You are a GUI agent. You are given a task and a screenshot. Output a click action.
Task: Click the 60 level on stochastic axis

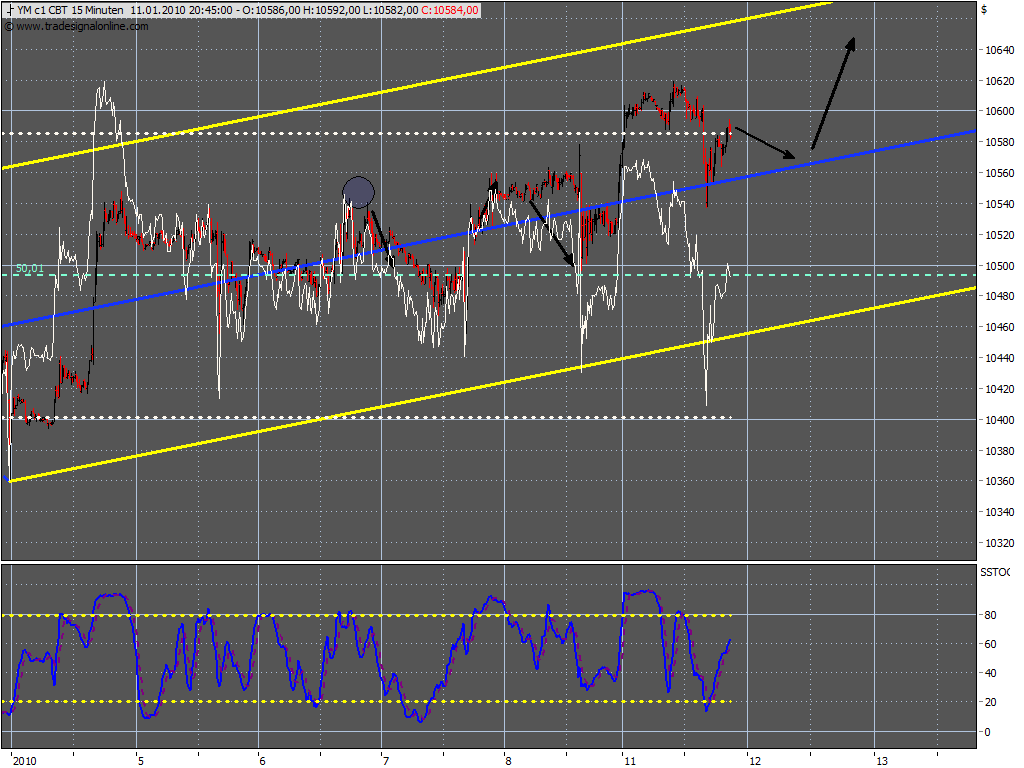pos(991,645)
